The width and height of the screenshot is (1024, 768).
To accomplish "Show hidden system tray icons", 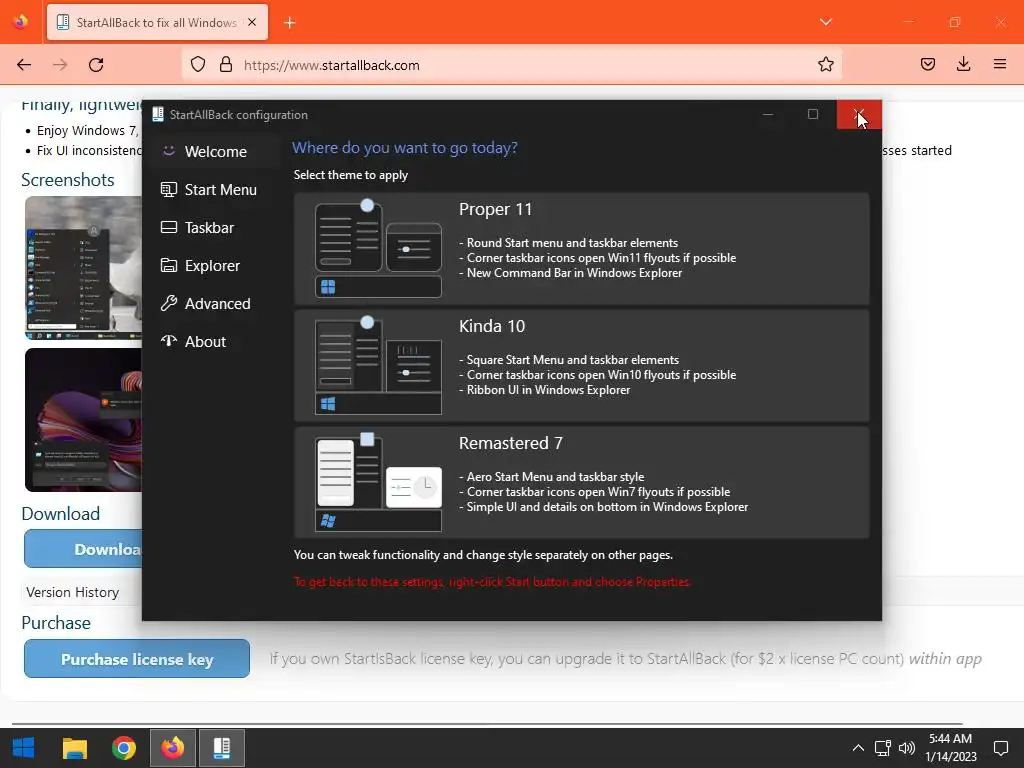I will pos(858,748).
